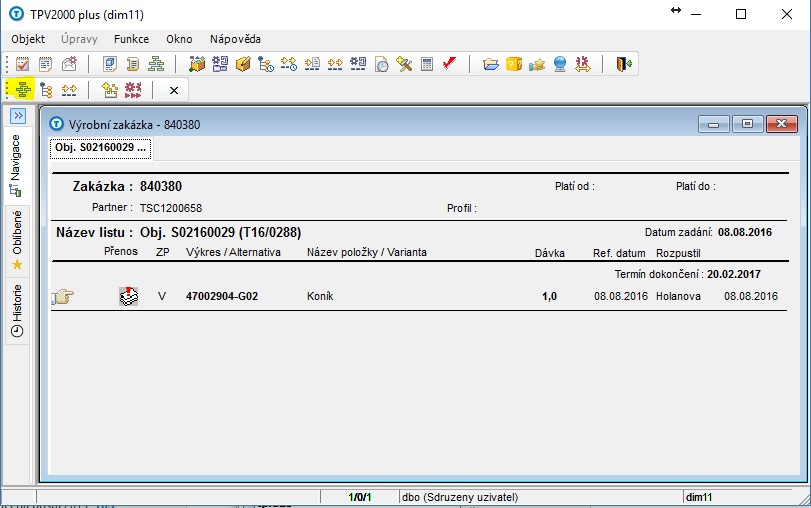Open the Historie side panel

click(17, 310)
